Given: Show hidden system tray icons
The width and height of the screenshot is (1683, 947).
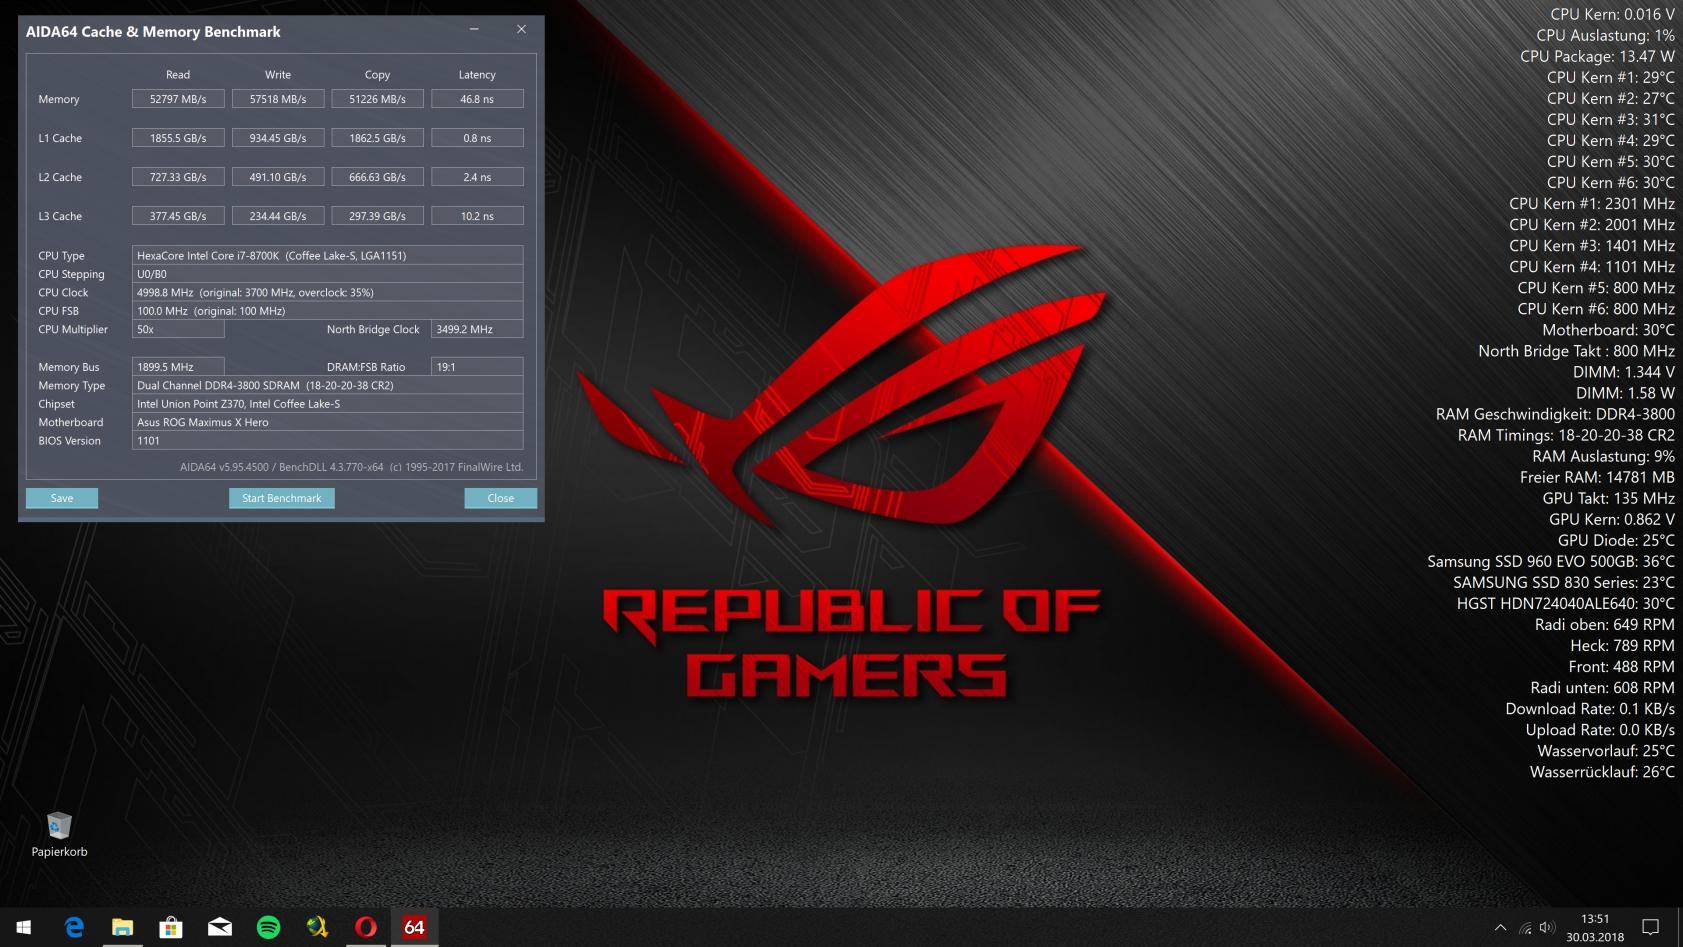Looking at the screenshot, I should pyautogui.click(x=1500, y=927).
